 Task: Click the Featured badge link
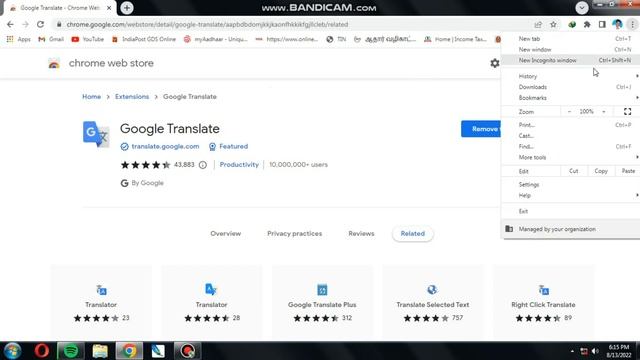(x=229, y=147)
